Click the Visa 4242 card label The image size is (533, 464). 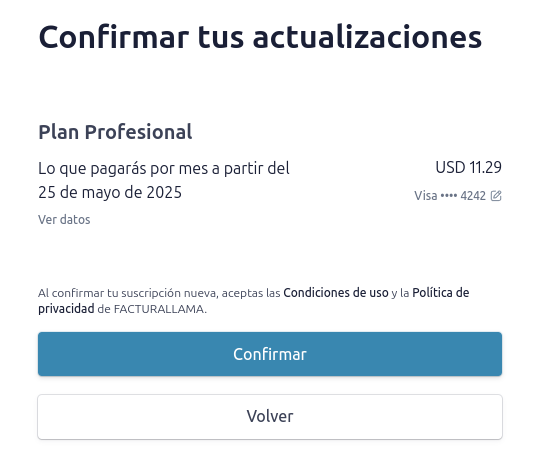tap(450, 196)
